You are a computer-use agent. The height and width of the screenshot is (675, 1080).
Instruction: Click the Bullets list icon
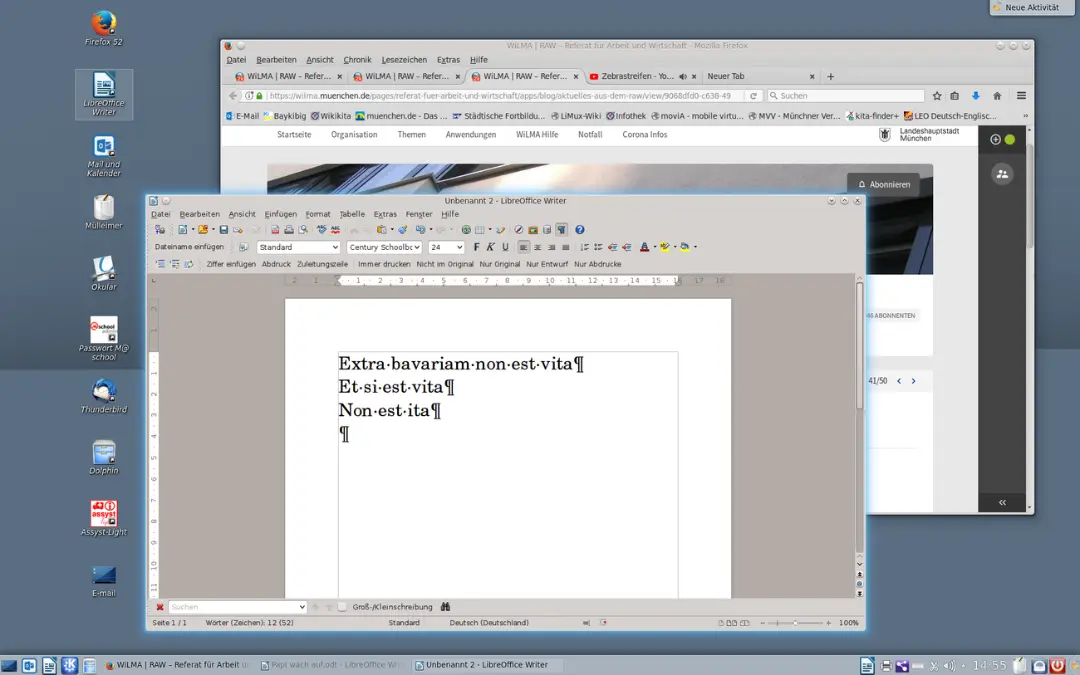tap(598, 247)
